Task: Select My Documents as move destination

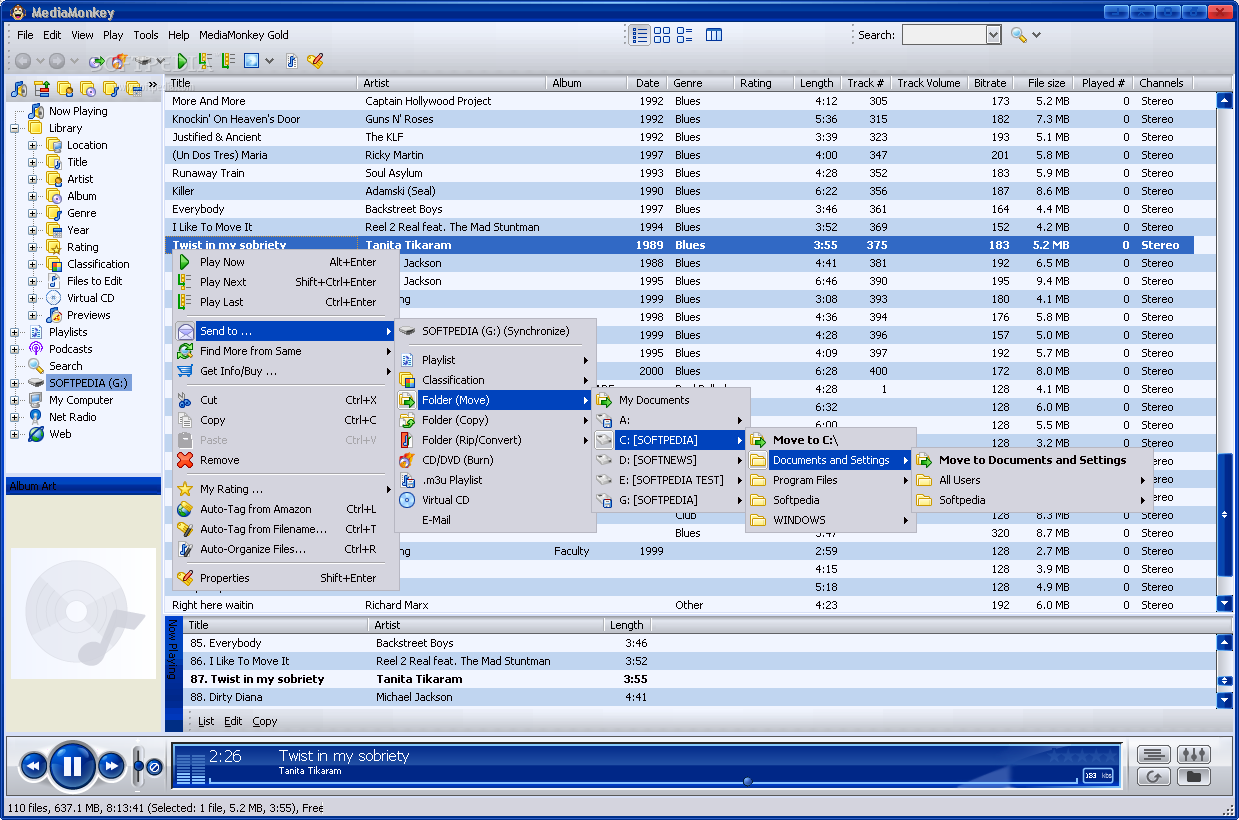Action: click(x=671, y=400)
